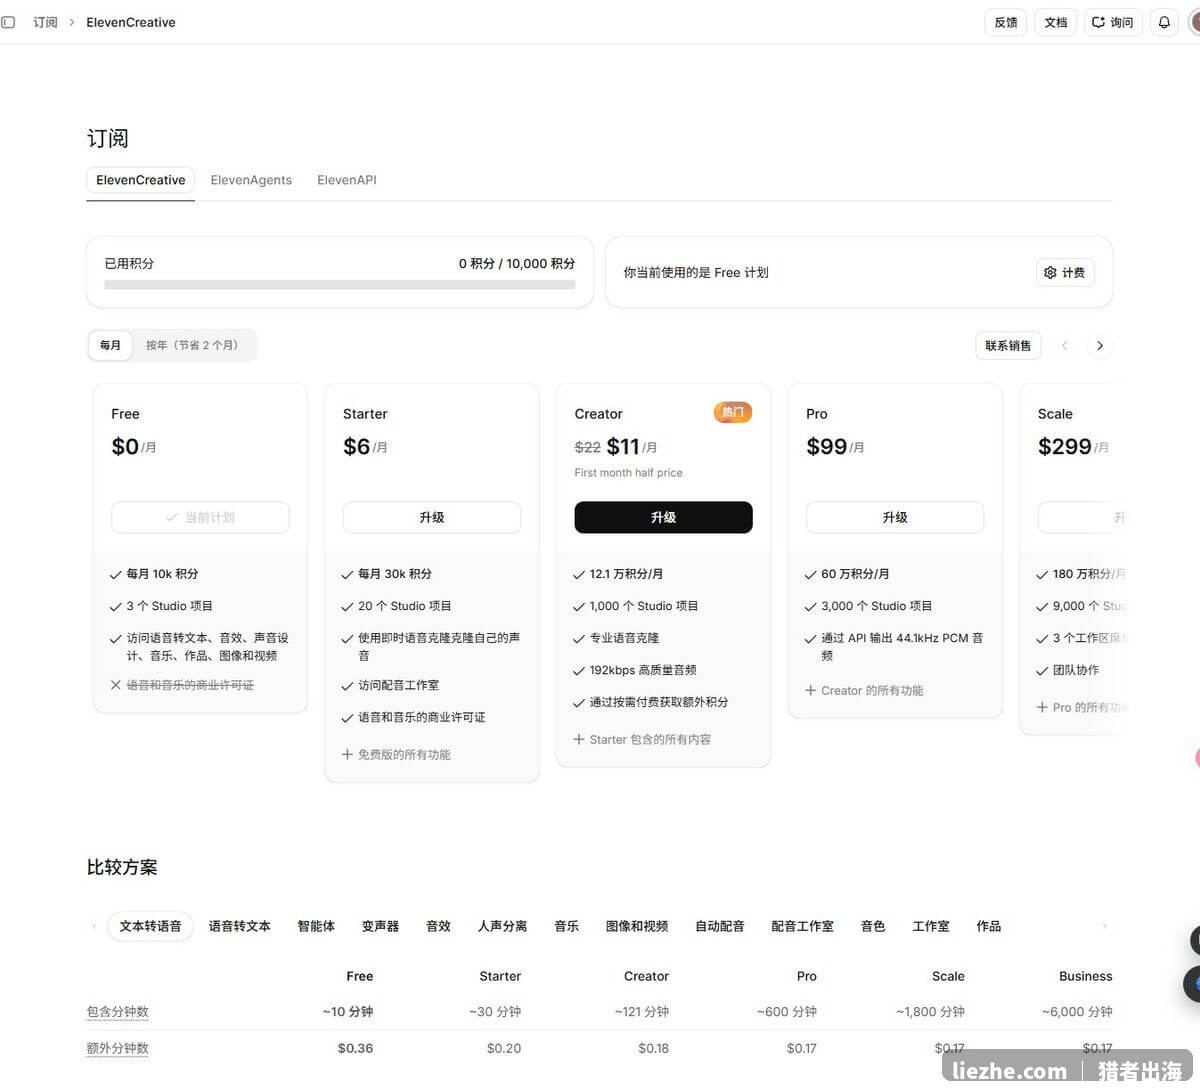Switch to the ElevenCreative tab
Screen dimensions: 1200x1091
click(x=141, y=180)
